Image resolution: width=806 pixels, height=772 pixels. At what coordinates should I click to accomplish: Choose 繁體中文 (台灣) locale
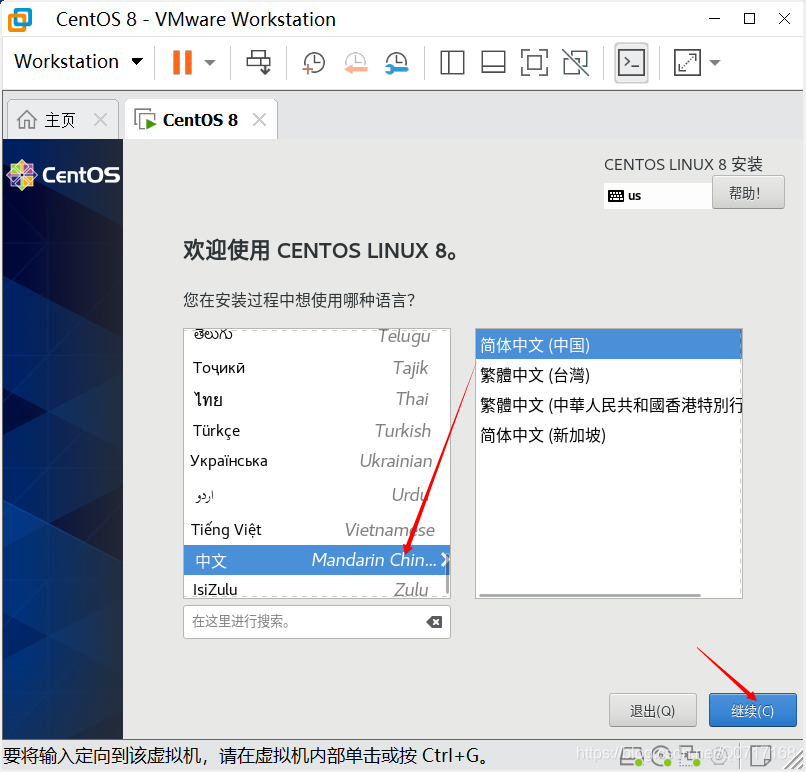609,375
